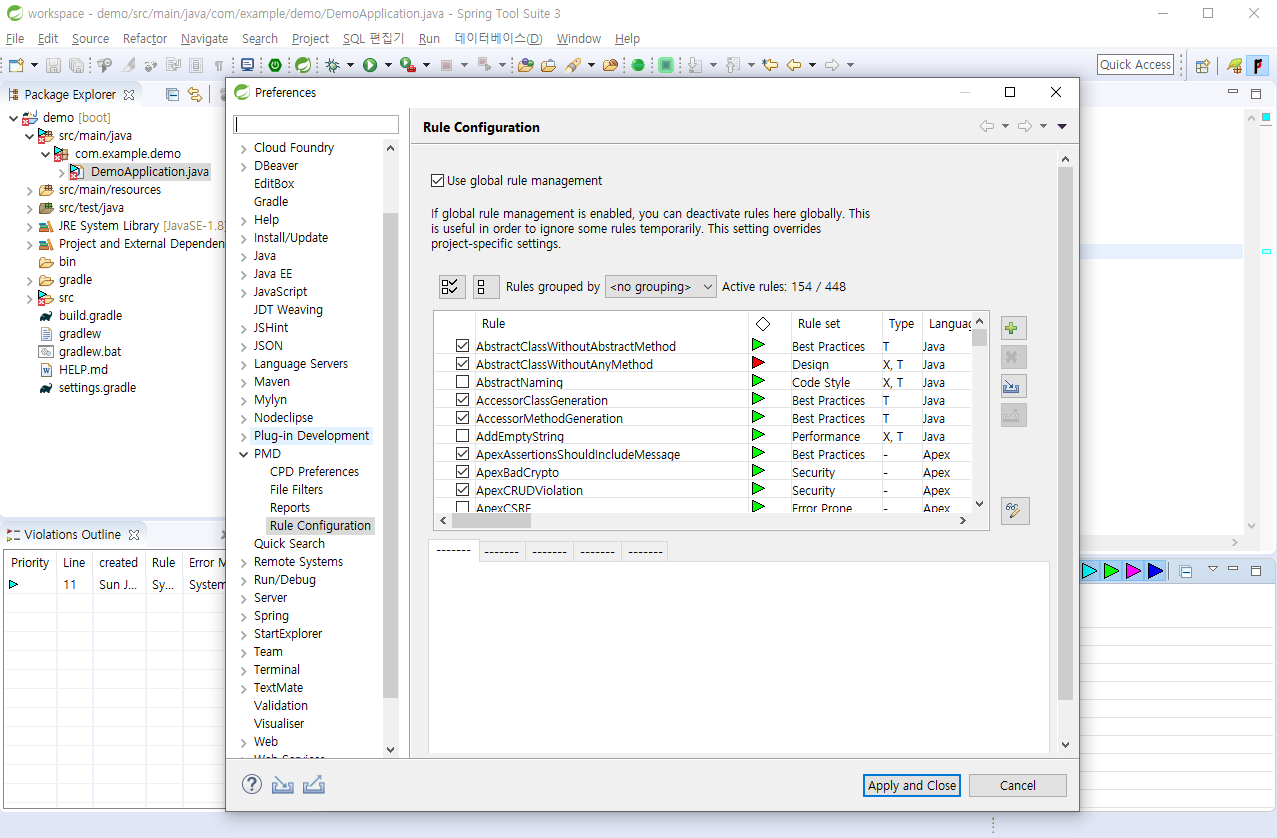The width and height of the screenshot is (1277, 838).
Task: Click the preferences filter text field
Action: [316, 125]
